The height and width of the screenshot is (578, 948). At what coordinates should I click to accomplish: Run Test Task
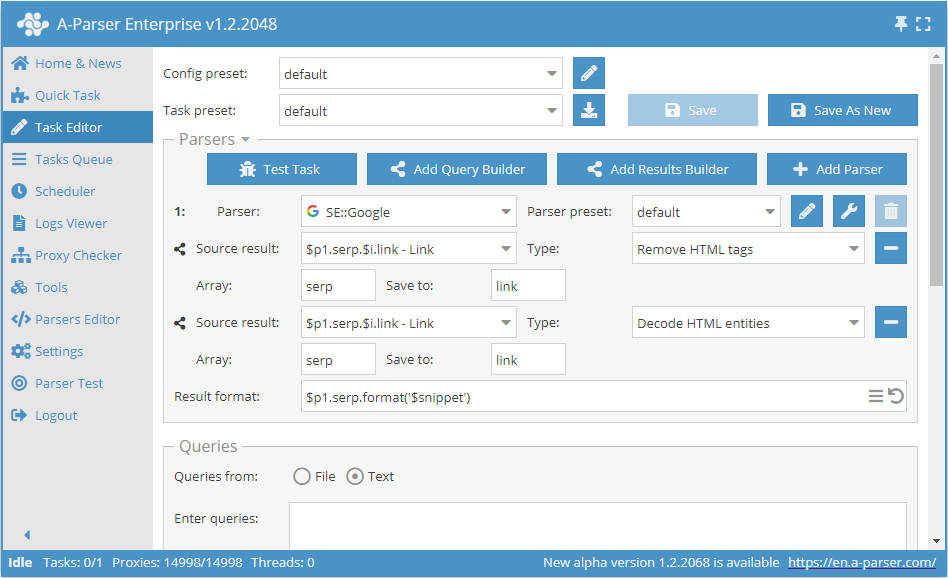(x=281, y=169)
